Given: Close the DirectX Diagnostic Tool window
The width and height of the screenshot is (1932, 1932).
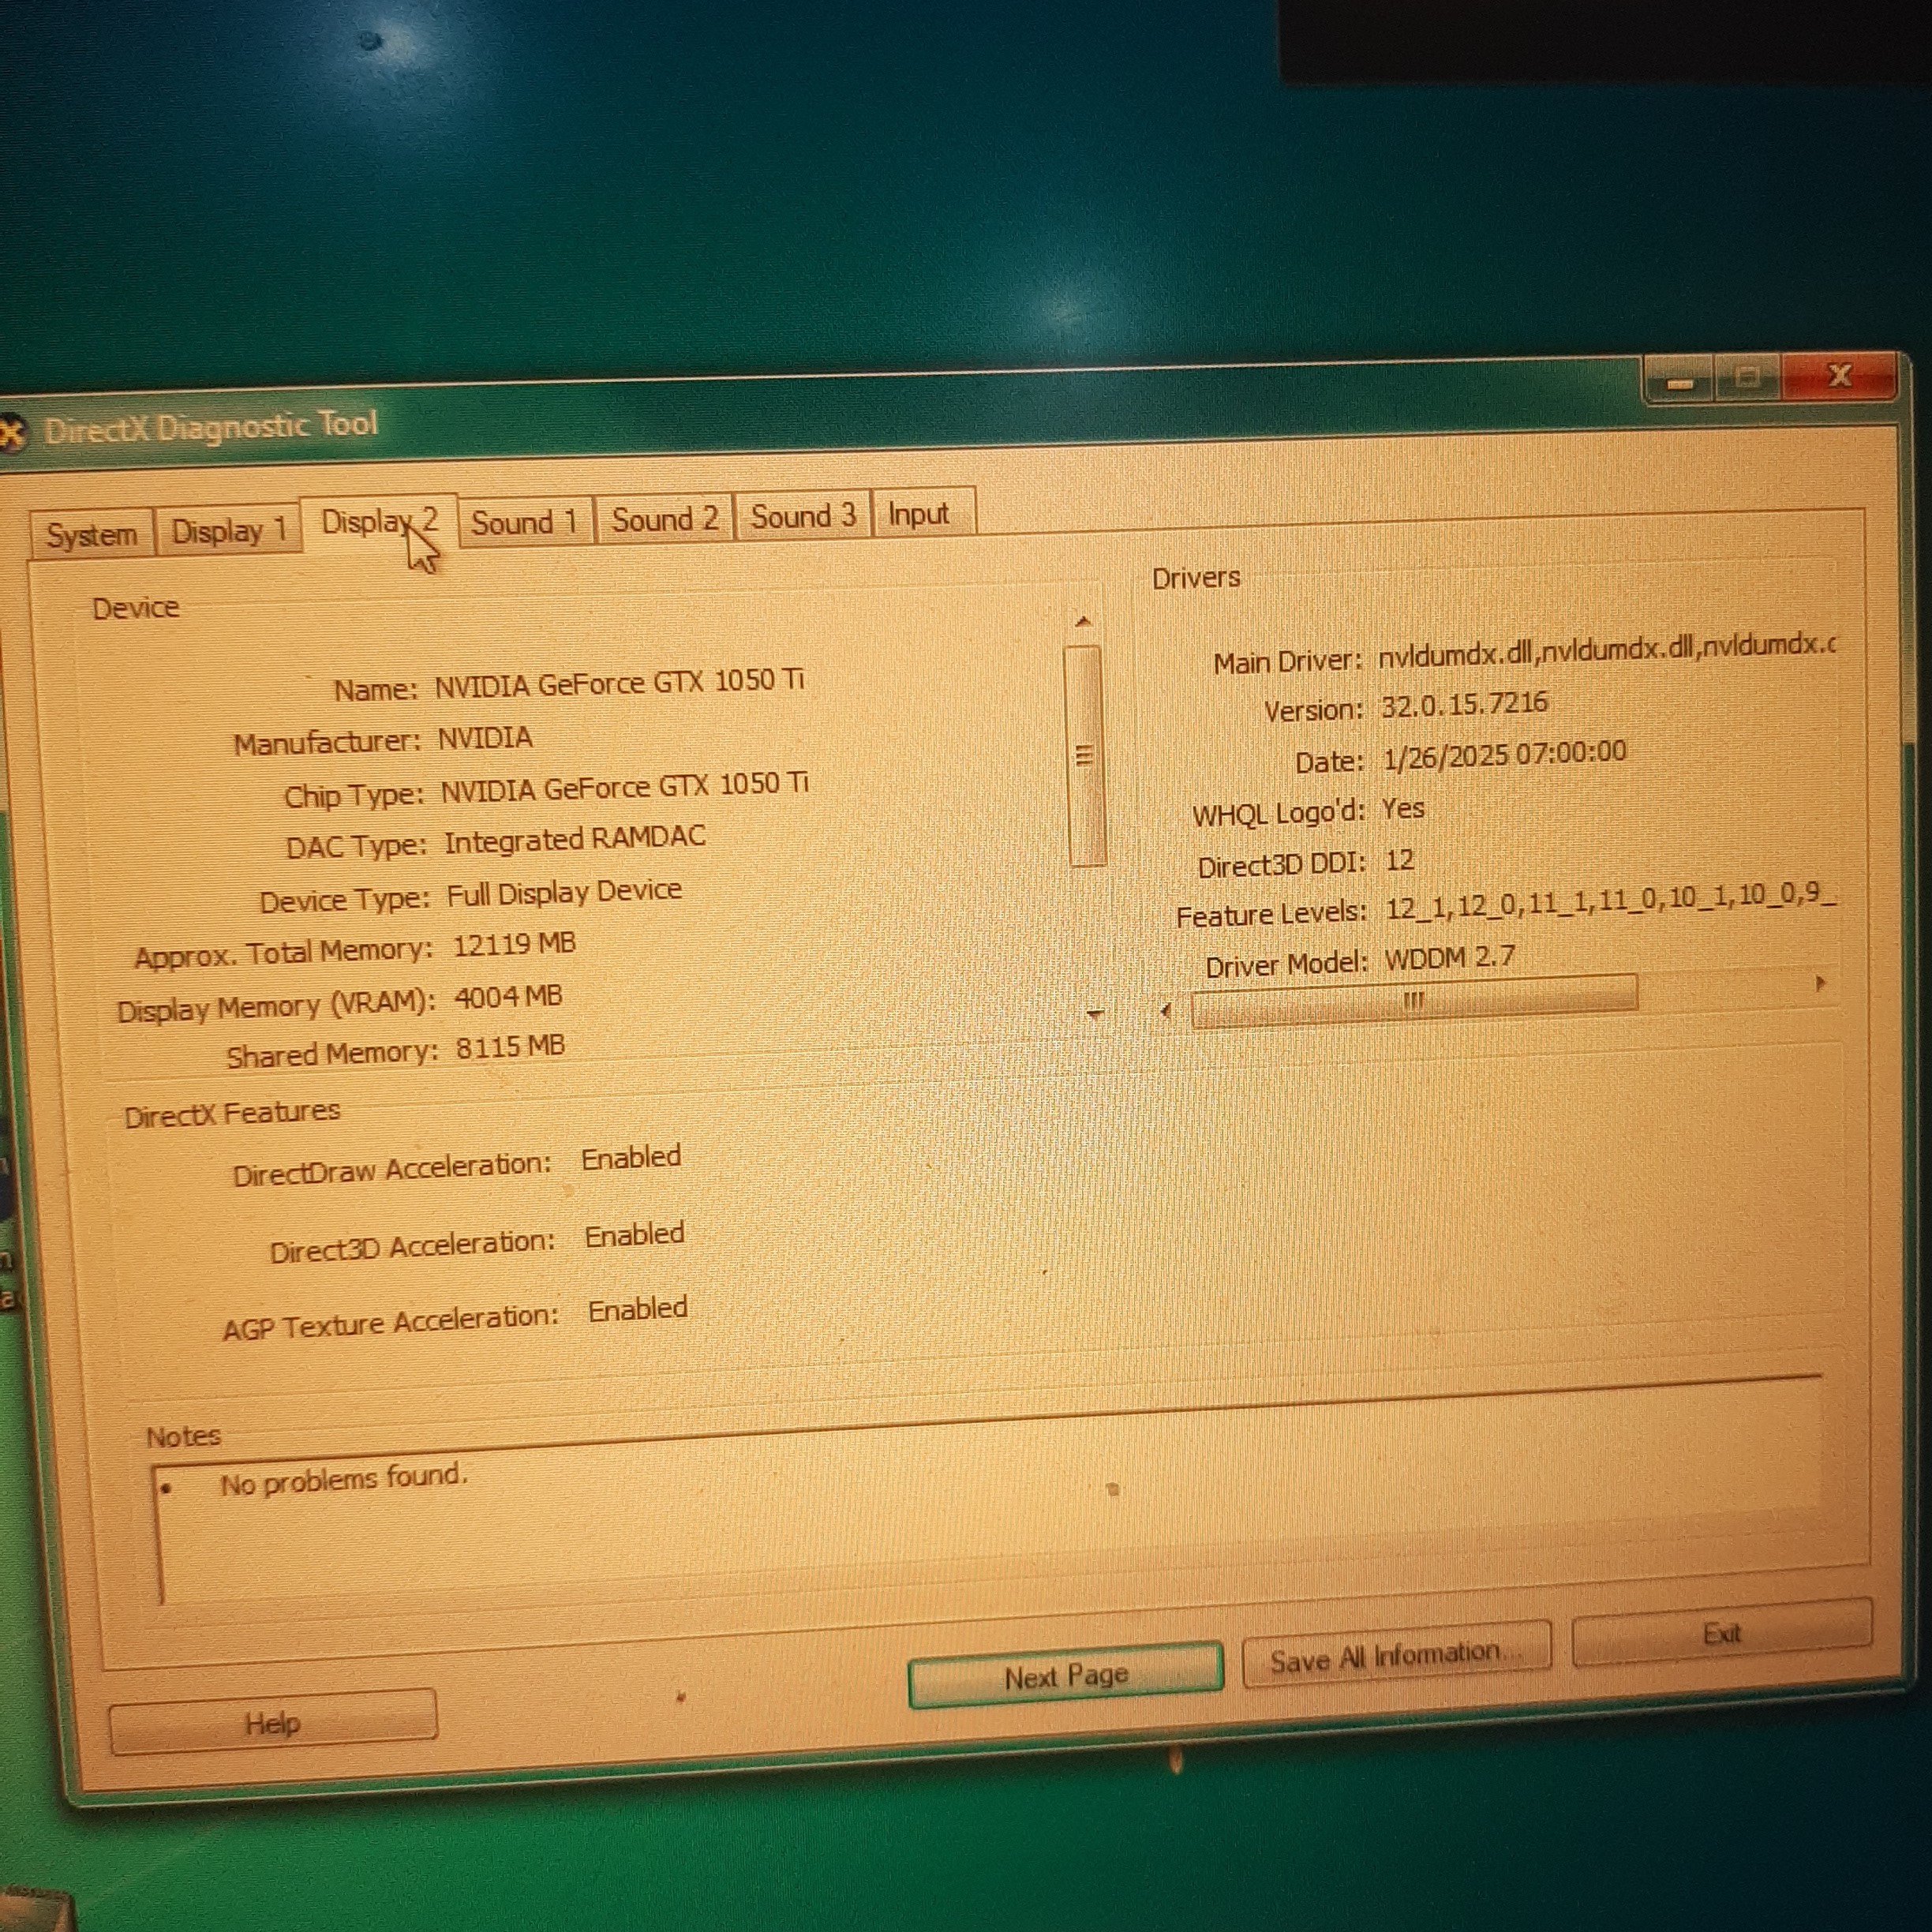Looking at the screenshot, I should click(x=1838, y=376).
